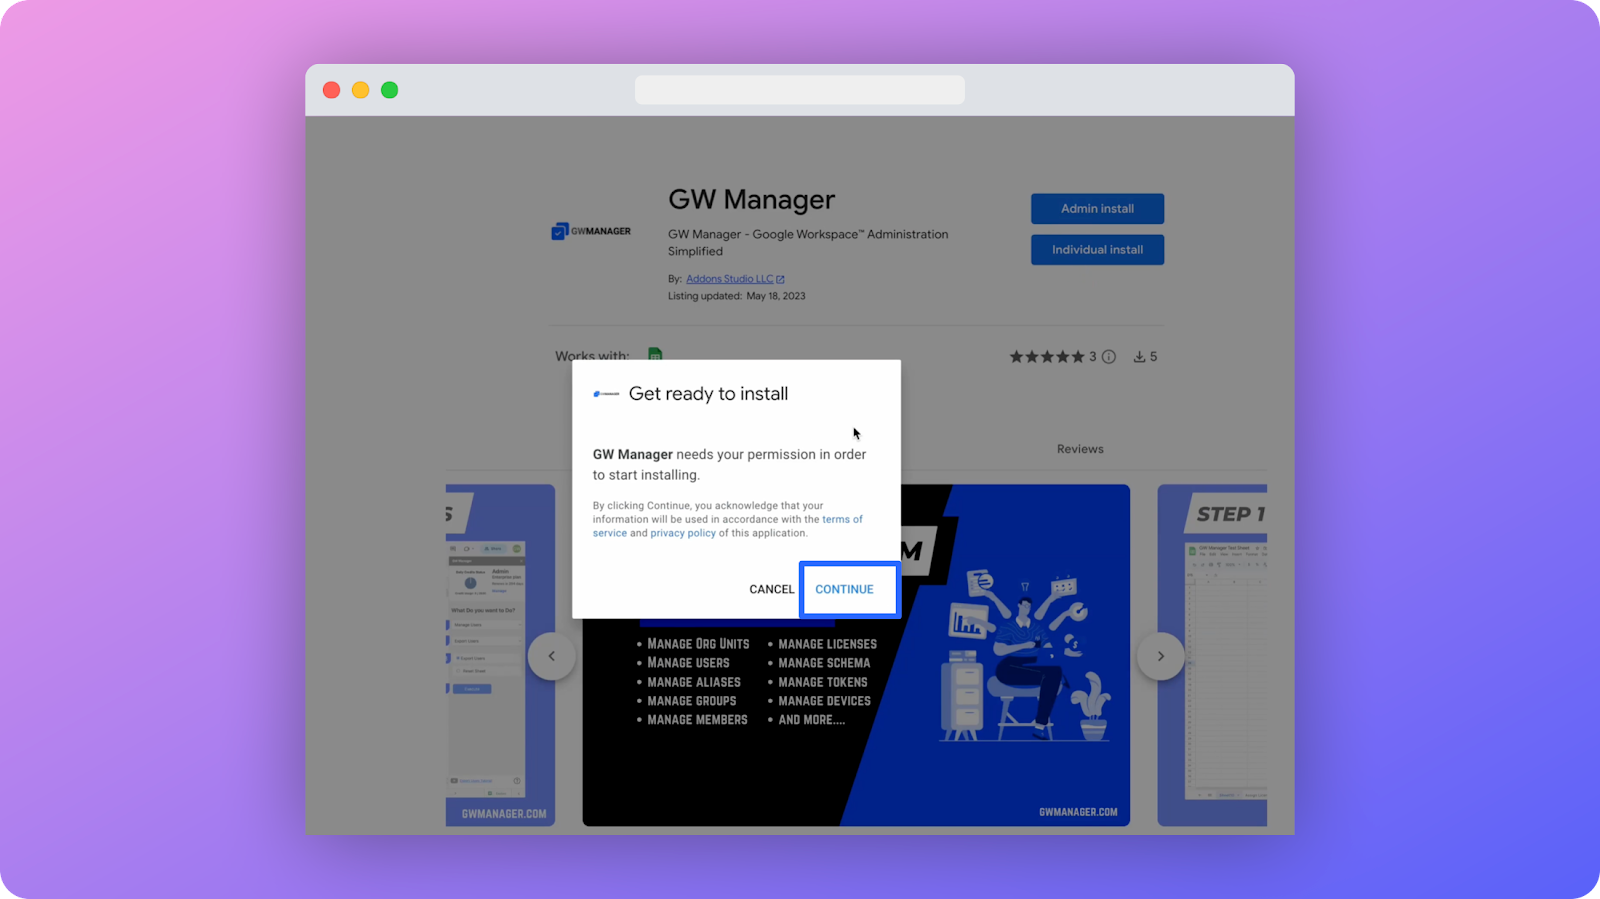Select the STEP 1 screenshot thumbnail

1212,655
